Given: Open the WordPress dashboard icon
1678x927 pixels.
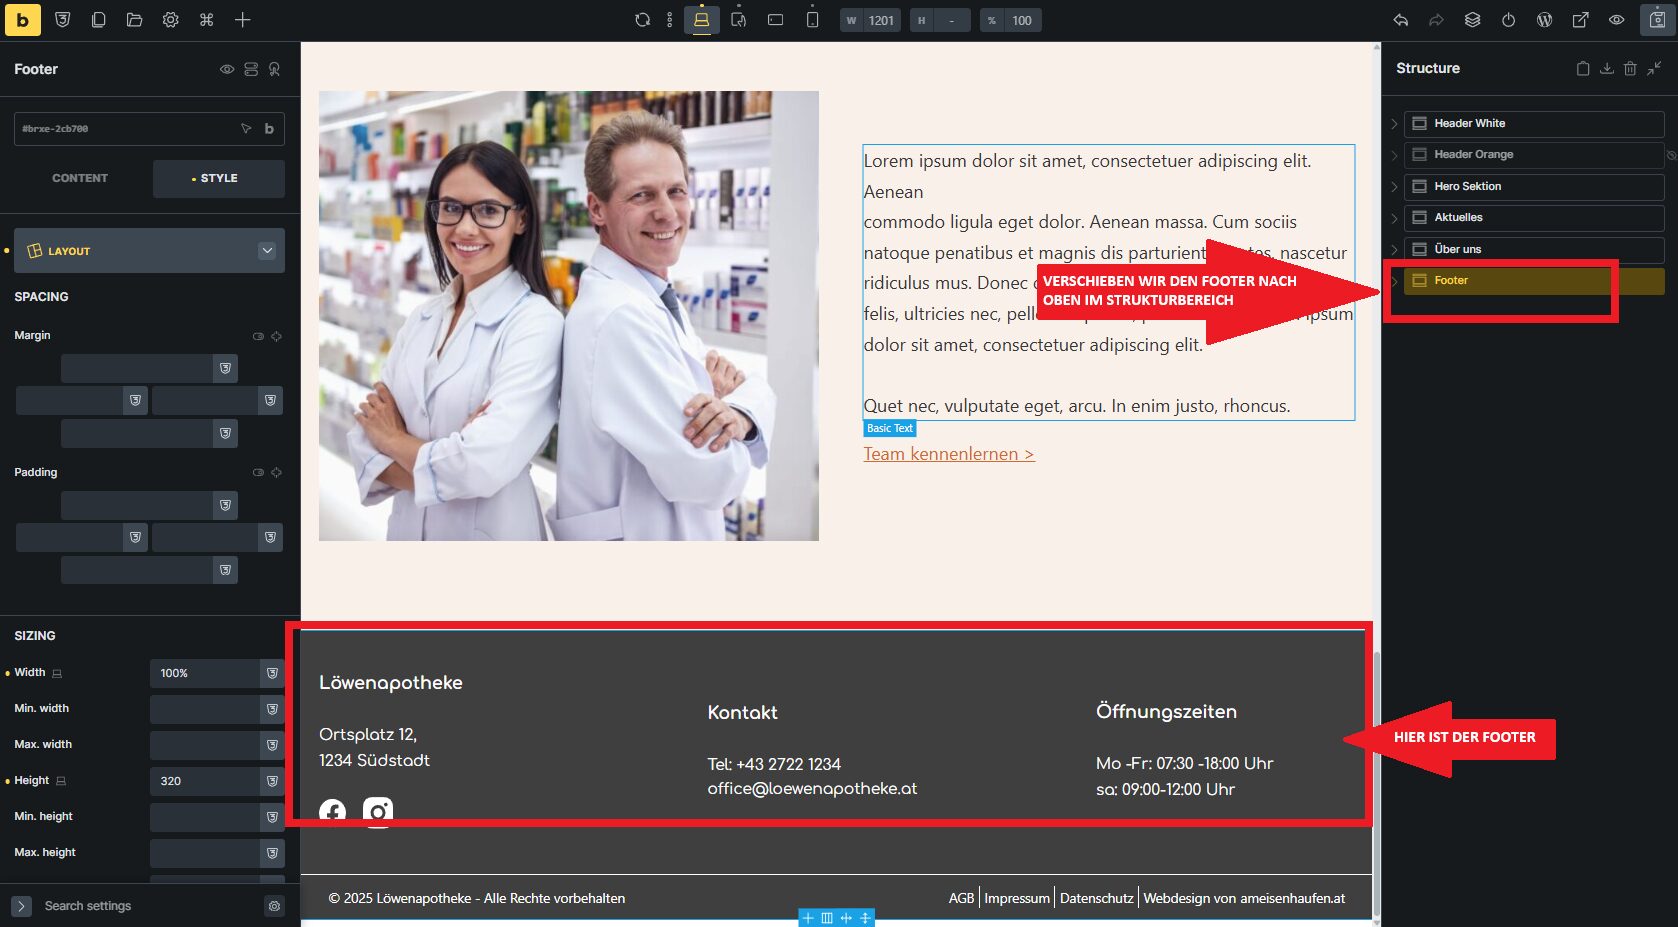Looking at the screenshot, I should 1544,20.
